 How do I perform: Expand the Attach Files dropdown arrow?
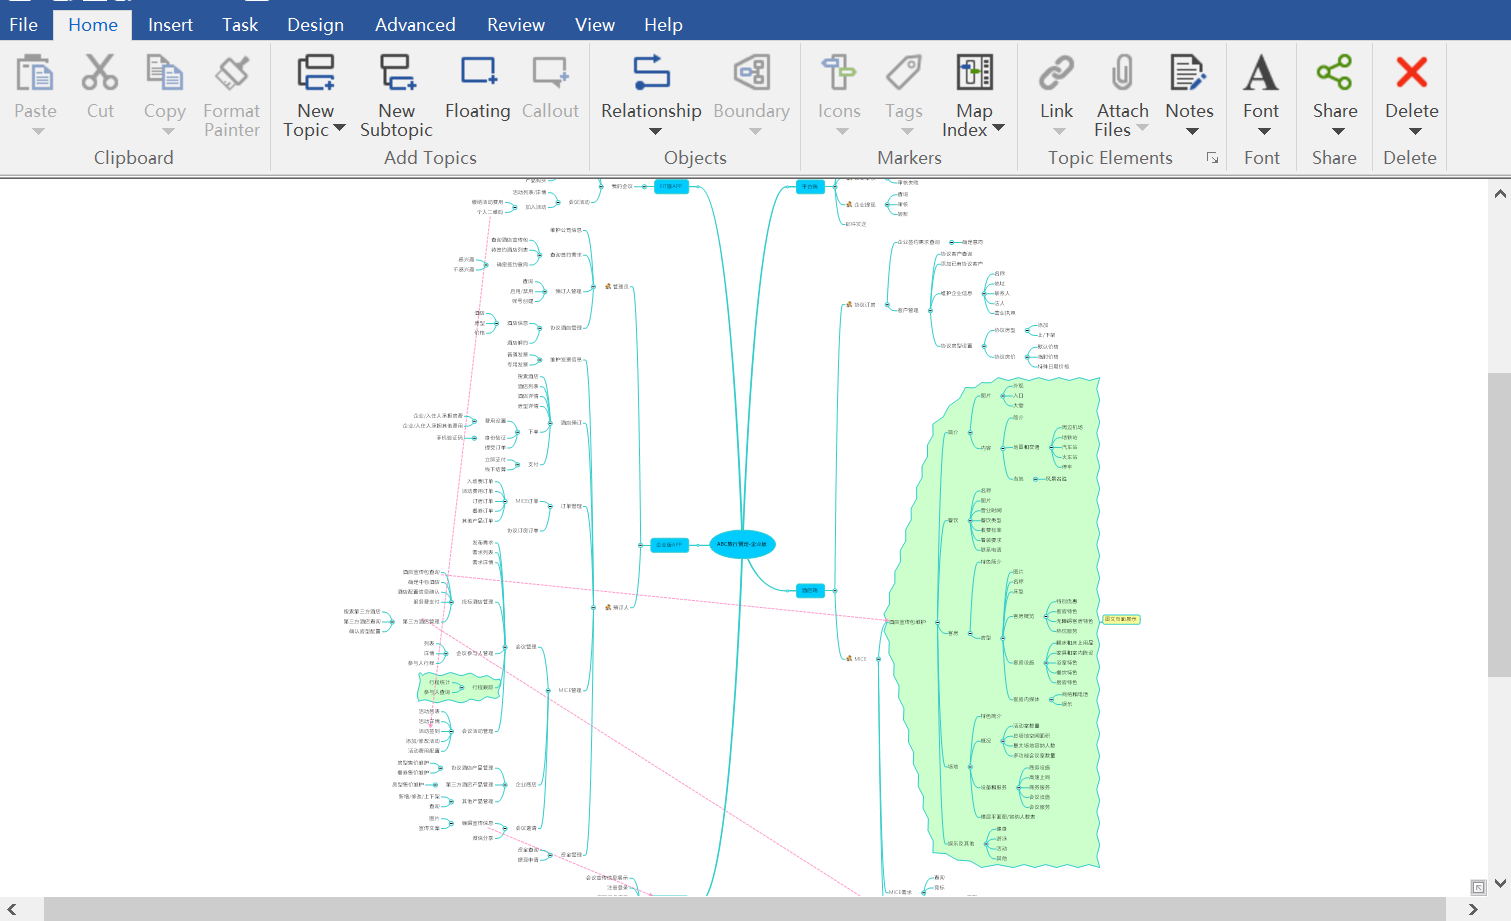click(x=1142, y=128)
